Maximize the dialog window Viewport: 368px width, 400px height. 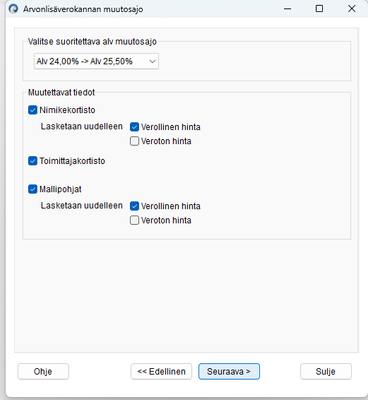coord(319,9)
